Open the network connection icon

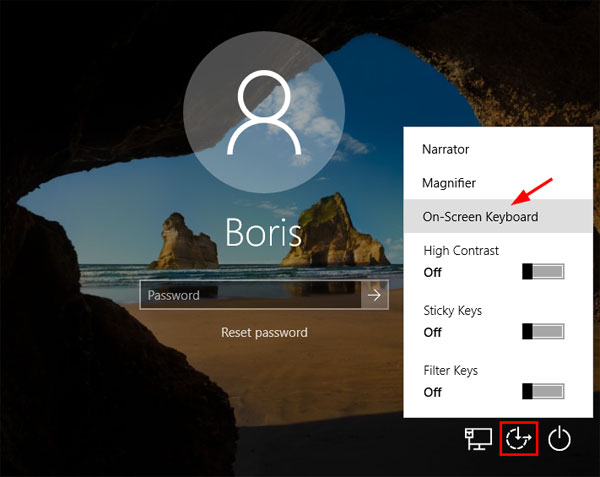pos(478,439)
